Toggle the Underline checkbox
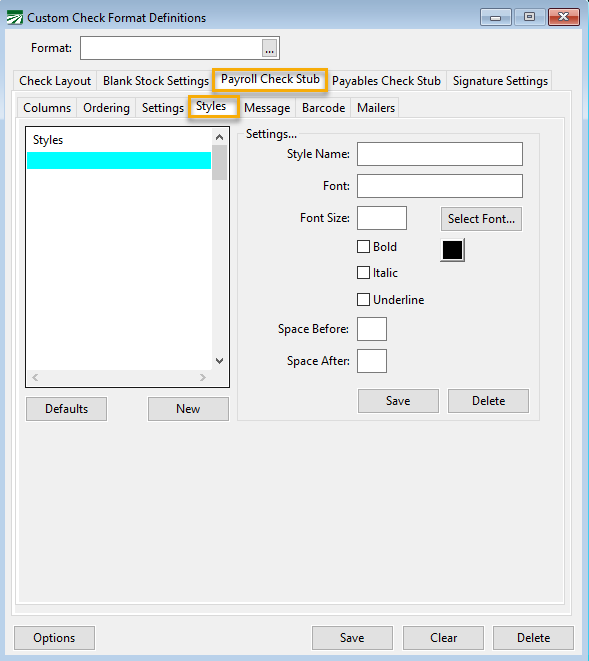 pyautogui.click(x=363, y=300)
